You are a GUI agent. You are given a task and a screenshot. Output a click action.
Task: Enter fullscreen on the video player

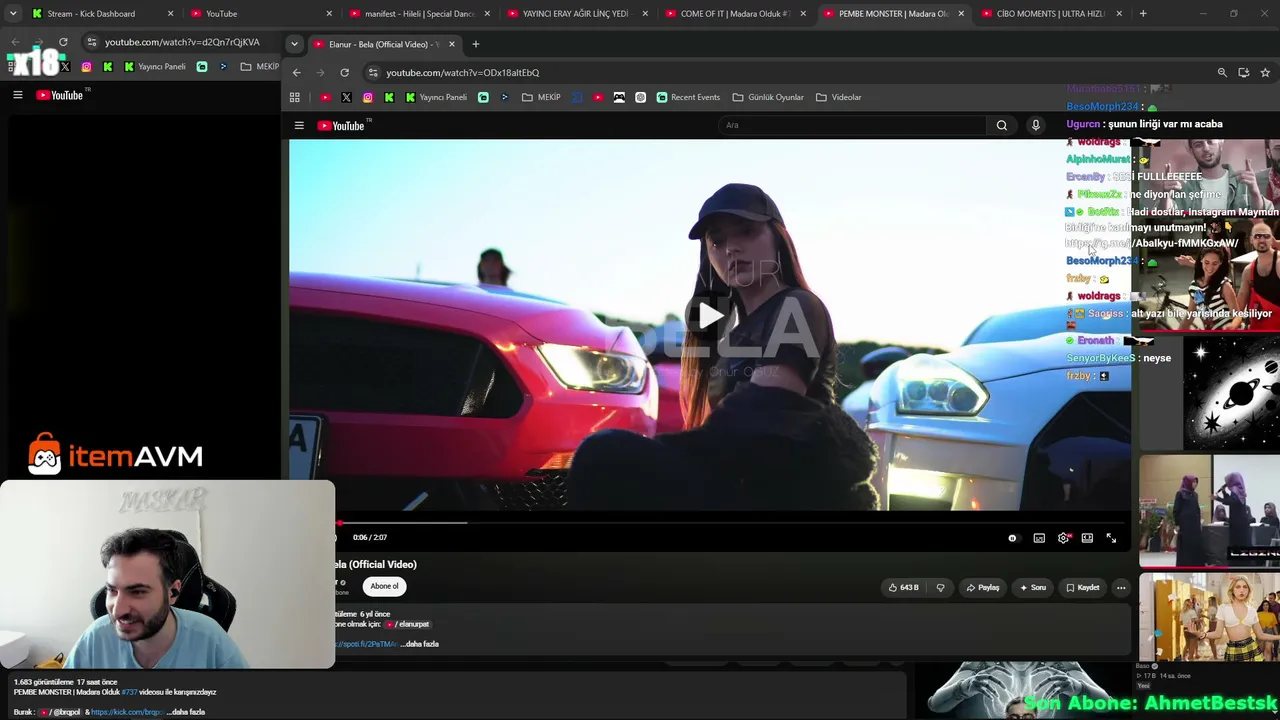(1111, 538)
